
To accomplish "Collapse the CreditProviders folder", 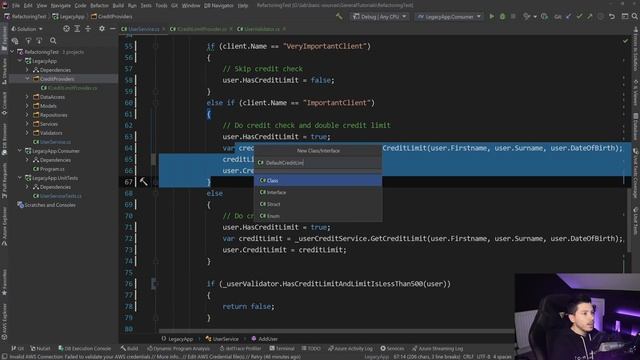I will pos(27,79).
